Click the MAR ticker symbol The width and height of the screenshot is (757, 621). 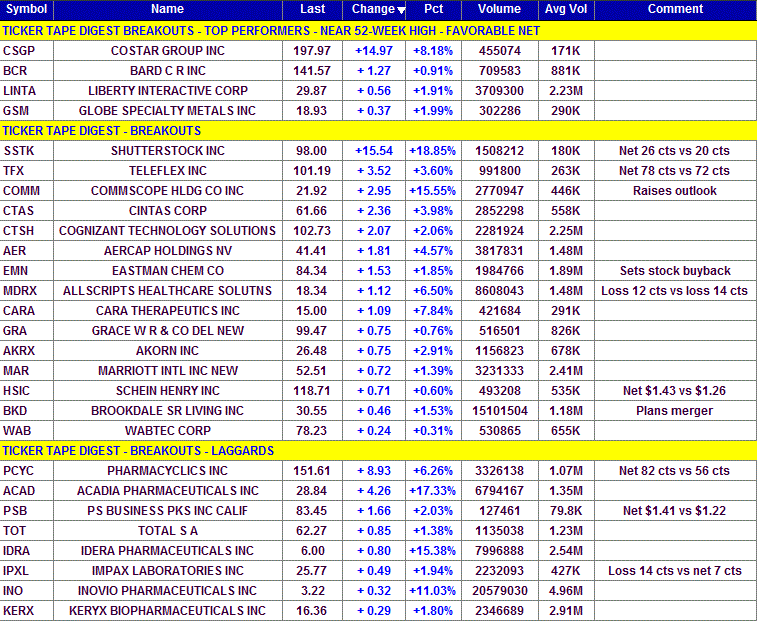click(x=16, y=371)
